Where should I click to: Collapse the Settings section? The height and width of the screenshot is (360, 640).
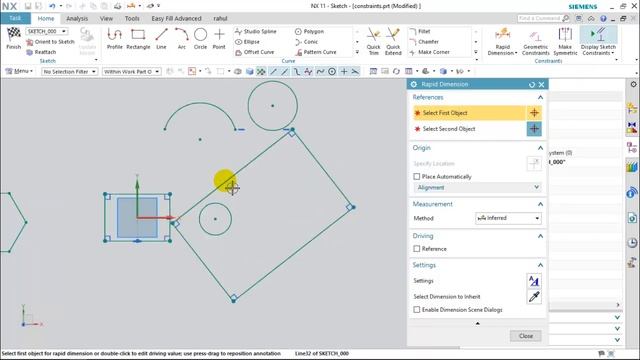coord(540,265)
